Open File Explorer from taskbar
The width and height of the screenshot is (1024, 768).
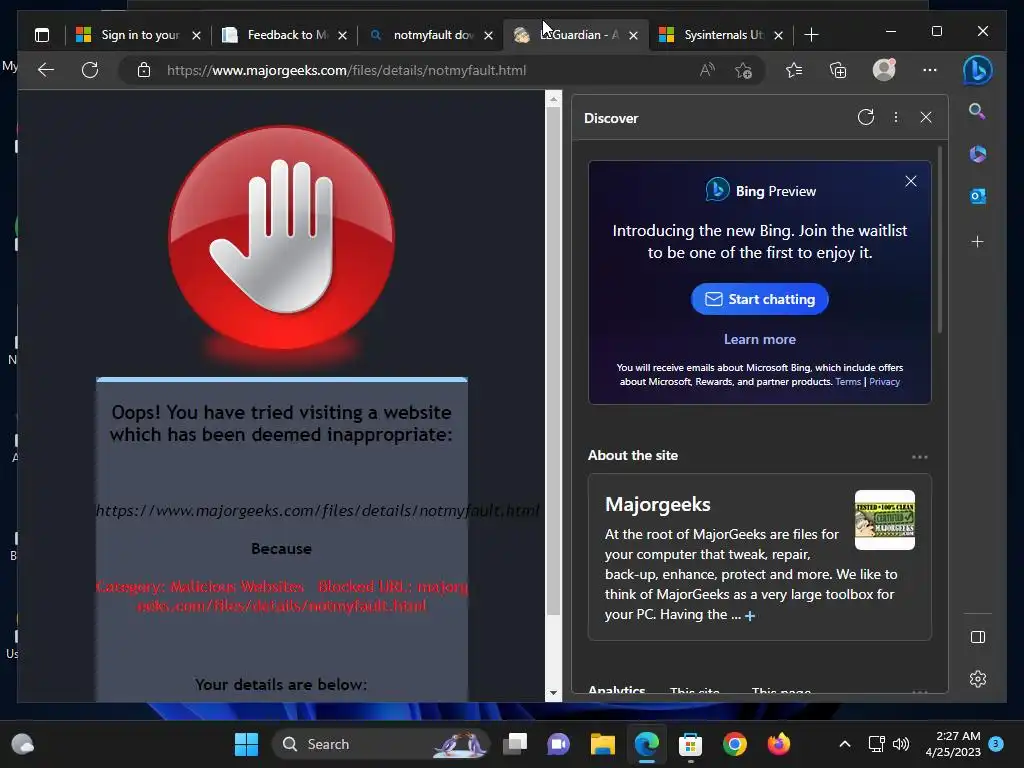603,744
